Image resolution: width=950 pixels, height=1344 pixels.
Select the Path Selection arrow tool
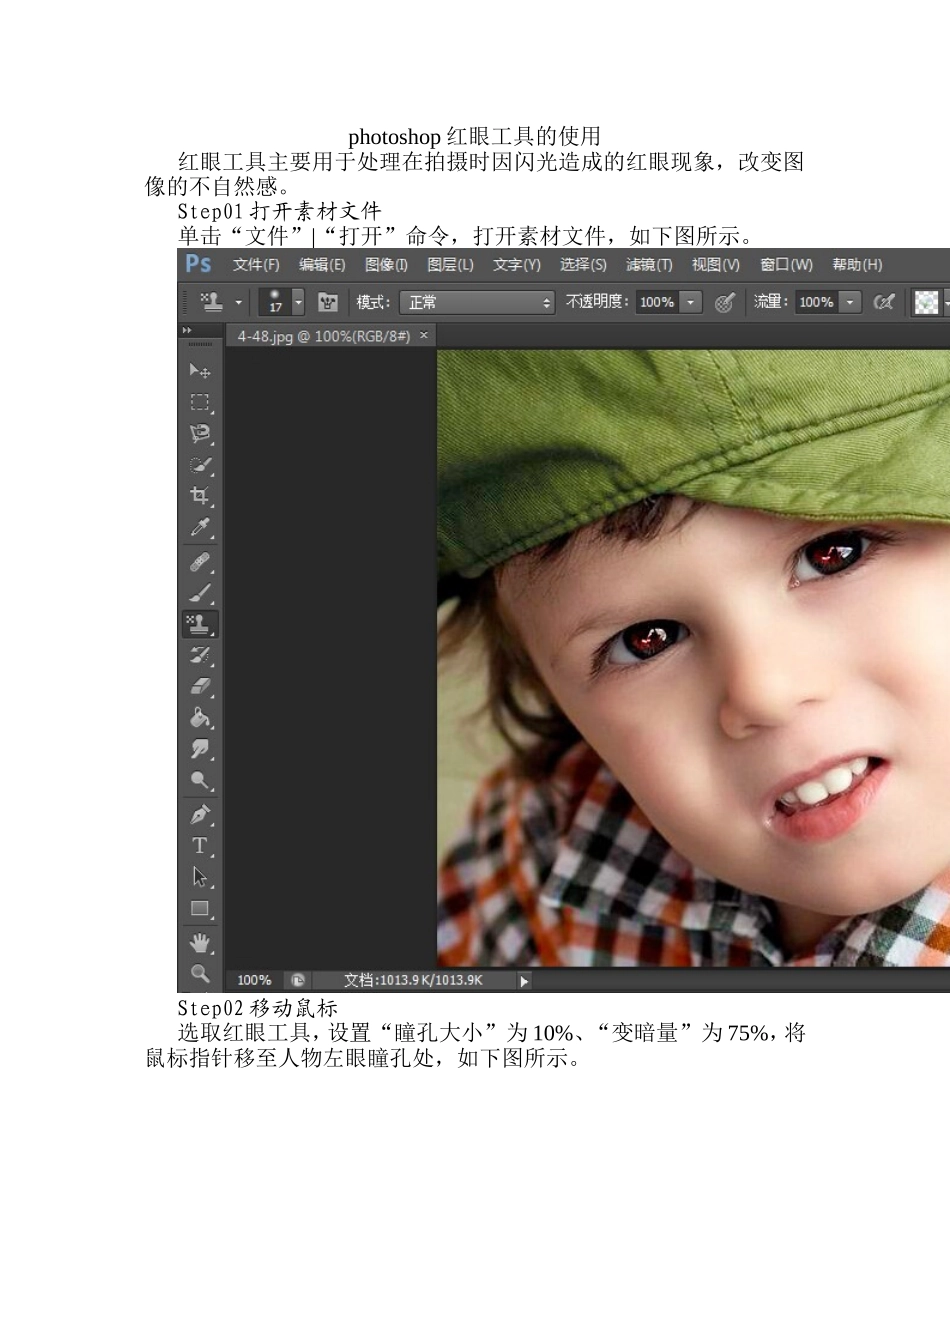coord(200,877)
